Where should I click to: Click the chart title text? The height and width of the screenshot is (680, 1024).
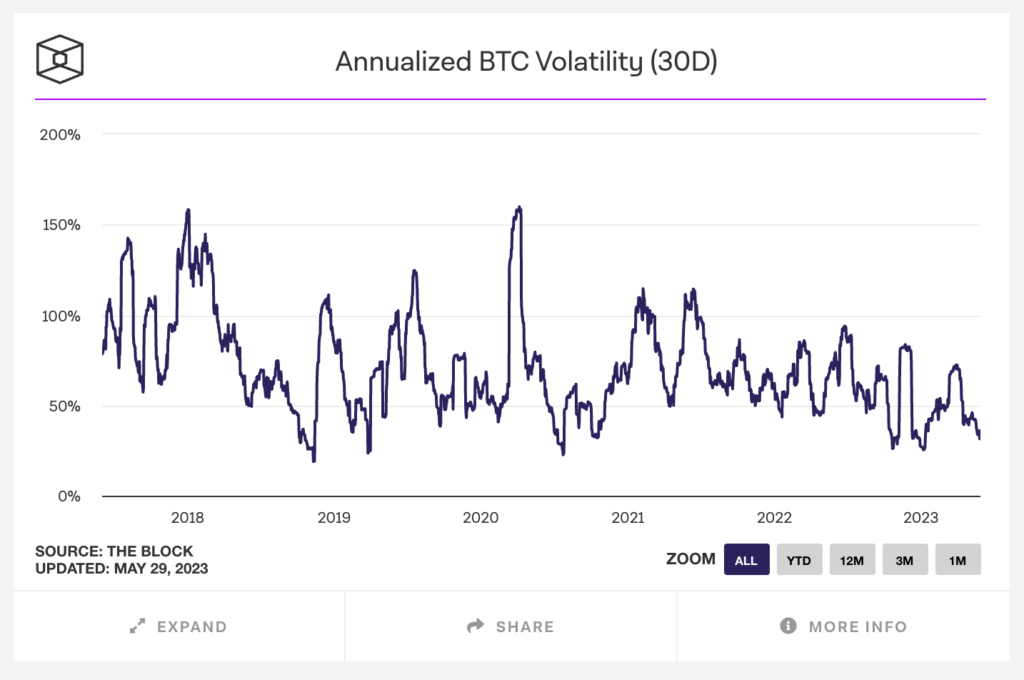(526, 61)
